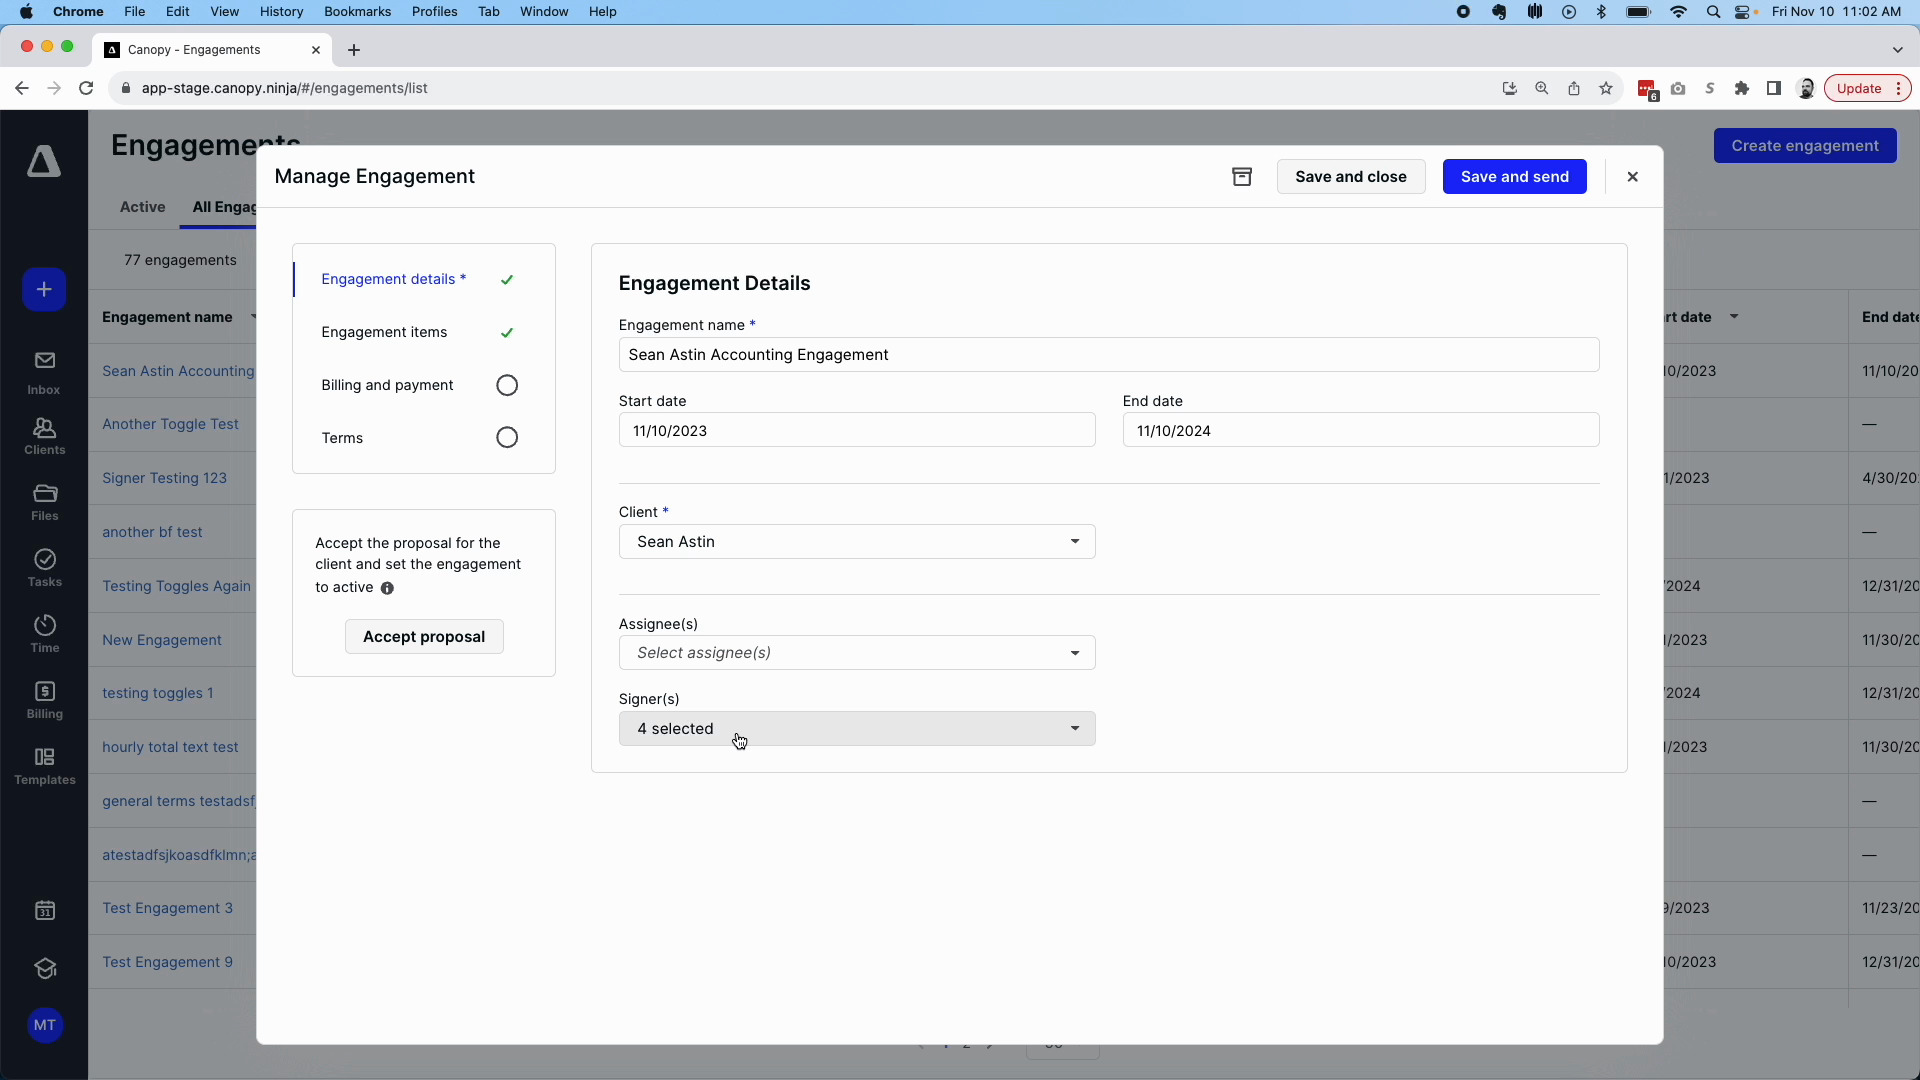Click the browser back arrow
Screen dimensions: 1920x1080
click(x=22, y=88)
